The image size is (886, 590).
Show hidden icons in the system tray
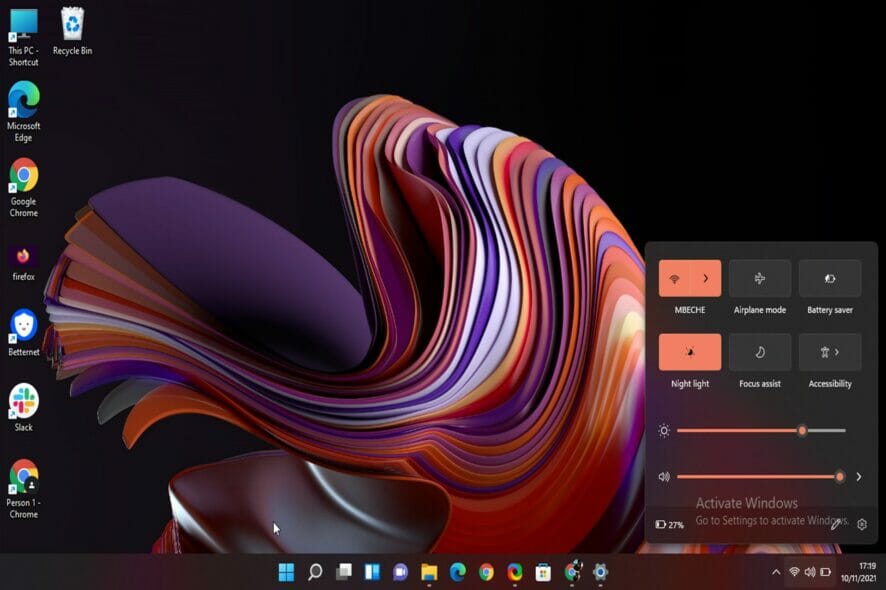(777, 573)
